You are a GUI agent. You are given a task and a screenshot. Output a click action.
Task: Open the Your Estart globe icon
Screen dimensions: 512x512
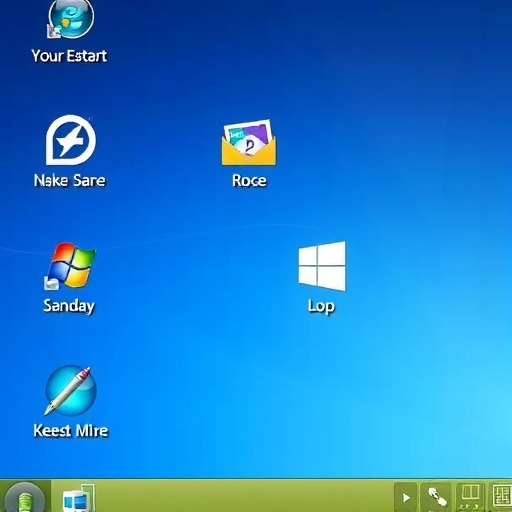tap(70, 18)
